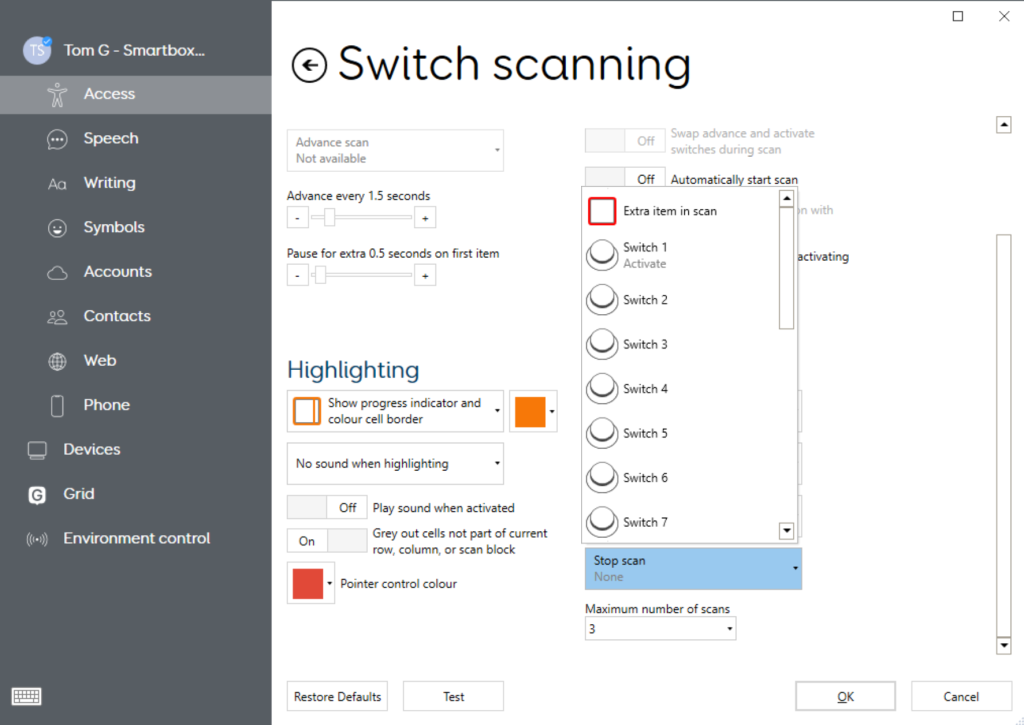Expand the Maximum number of scans dropdown
The width and height of the screenshot is (1024, 725).
pos(660,629)
